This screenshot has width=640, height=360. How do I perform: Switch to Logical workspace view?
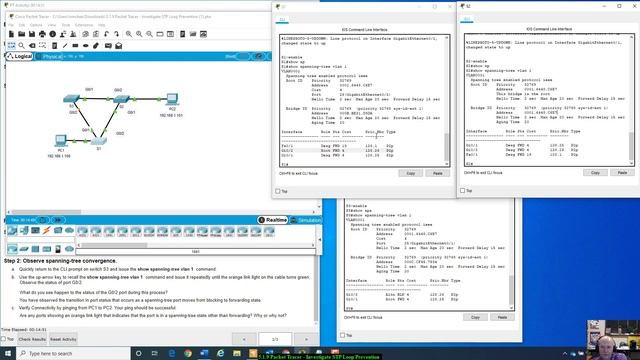pos(20,56)
